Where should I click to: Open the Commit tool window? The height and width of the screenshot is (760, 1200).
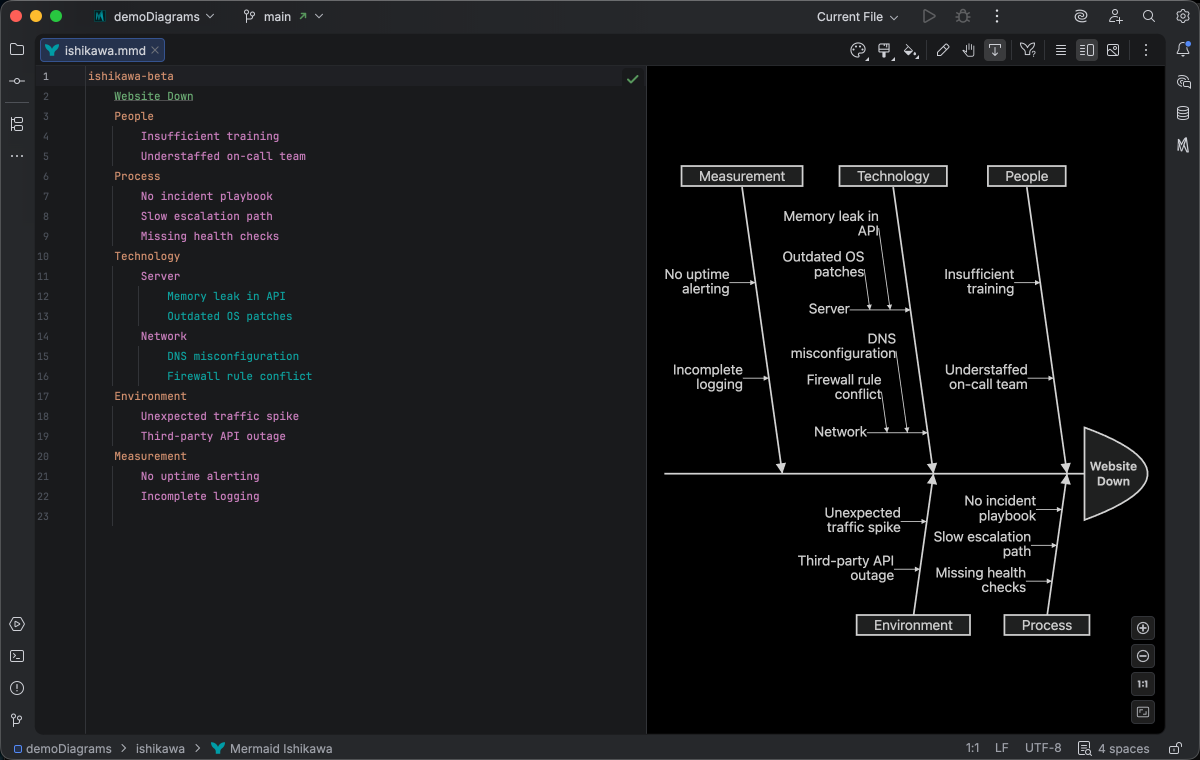[17, 81]
